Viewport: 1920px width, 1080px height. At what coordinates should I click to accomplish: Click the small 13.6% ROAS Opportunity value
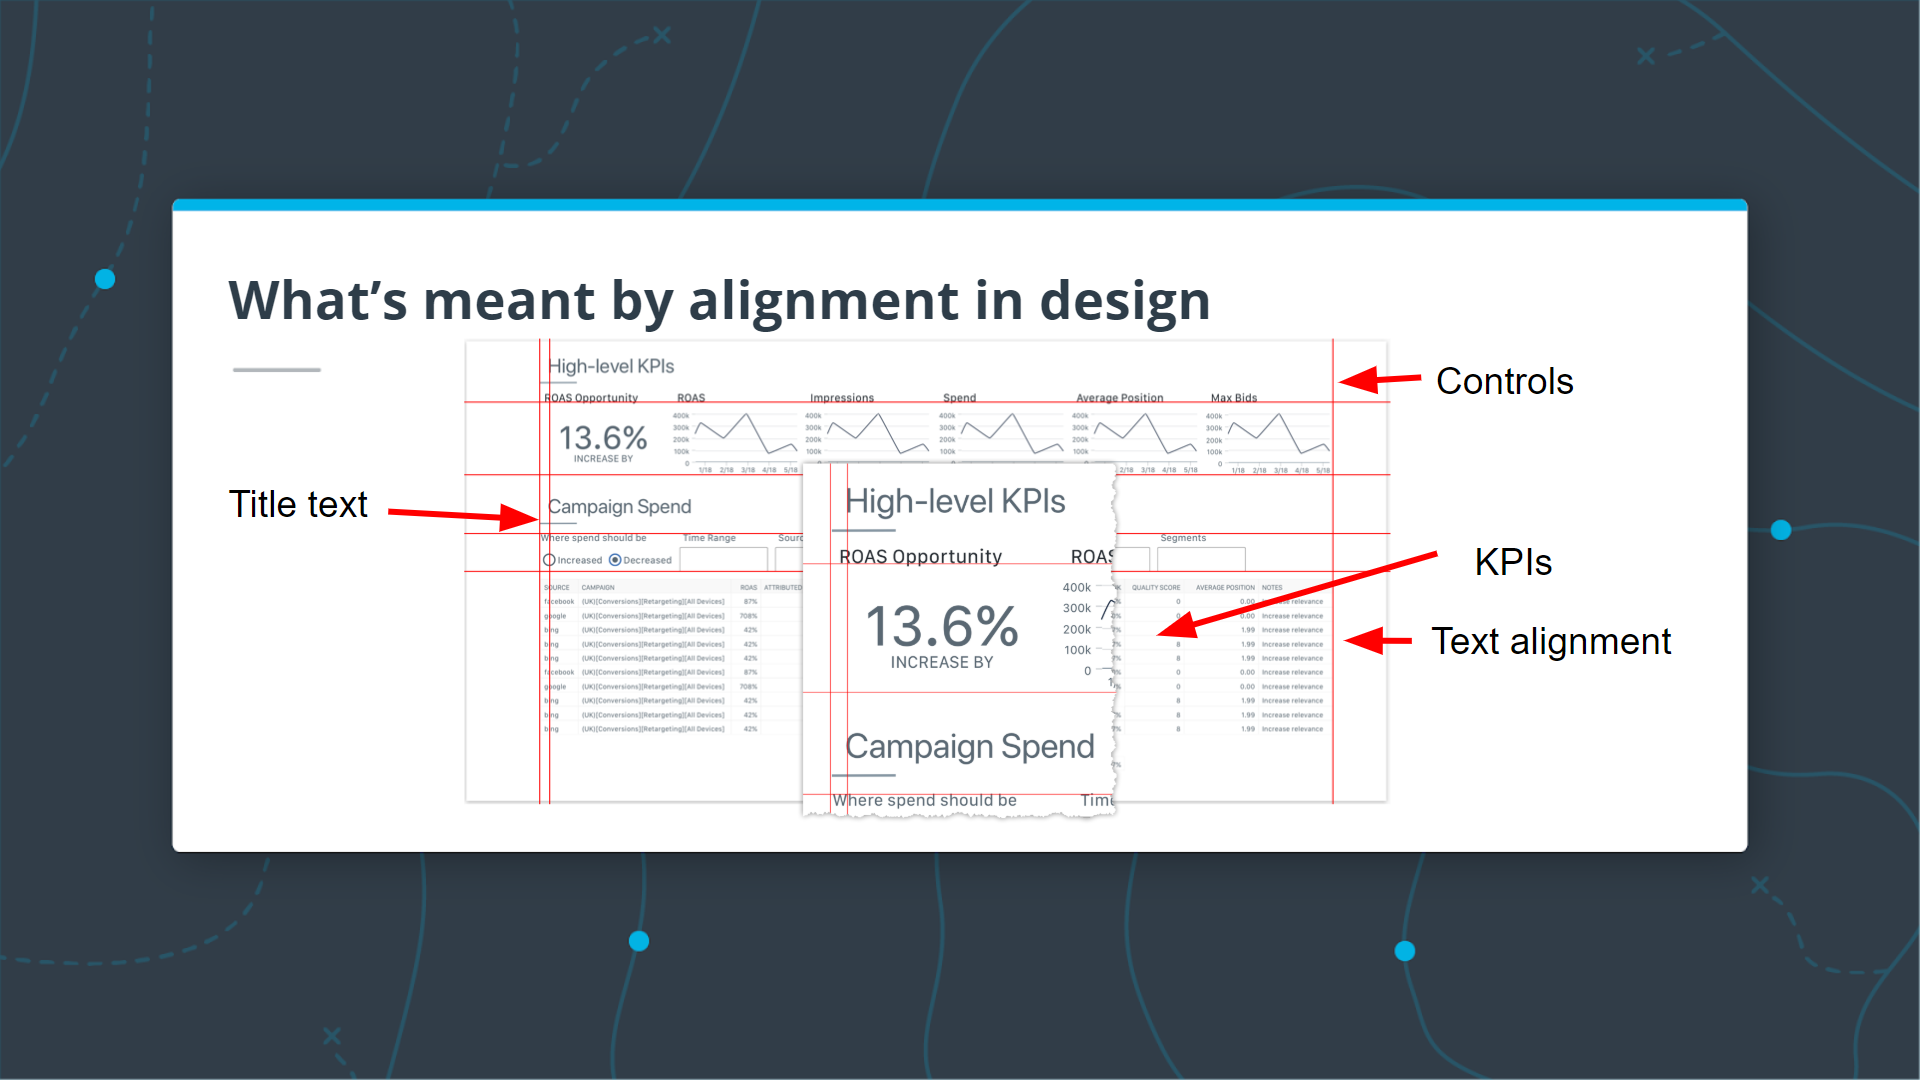click(x=602, y=438)
